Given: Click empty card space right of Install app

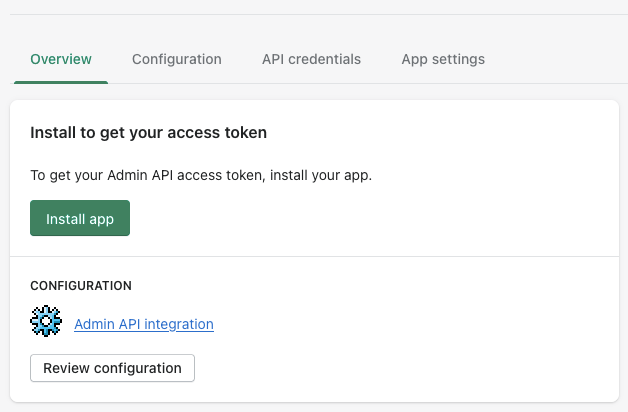Looking at the screenshot, I should 380,218.
